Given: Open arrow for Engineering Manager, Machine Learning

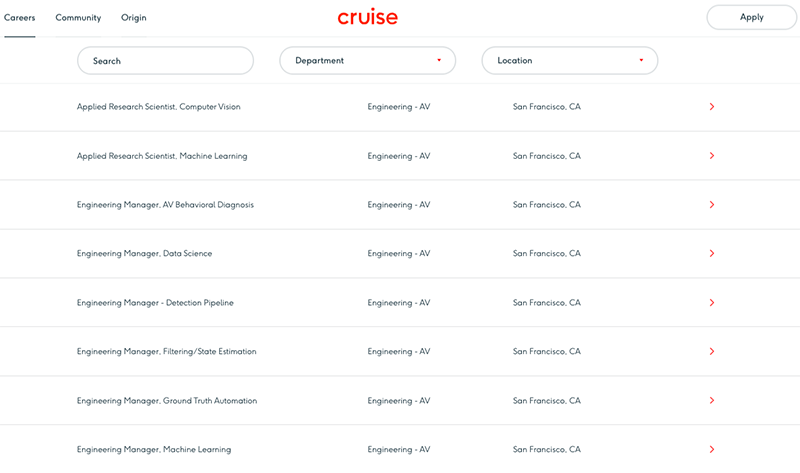Looking at the screenshot, I should (x=711, y=450).
